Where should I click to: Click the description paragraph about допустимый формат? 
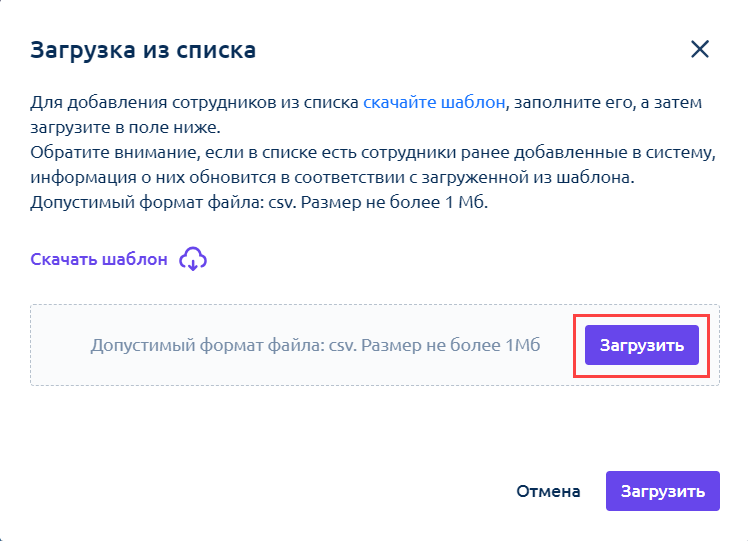(259, 202)
